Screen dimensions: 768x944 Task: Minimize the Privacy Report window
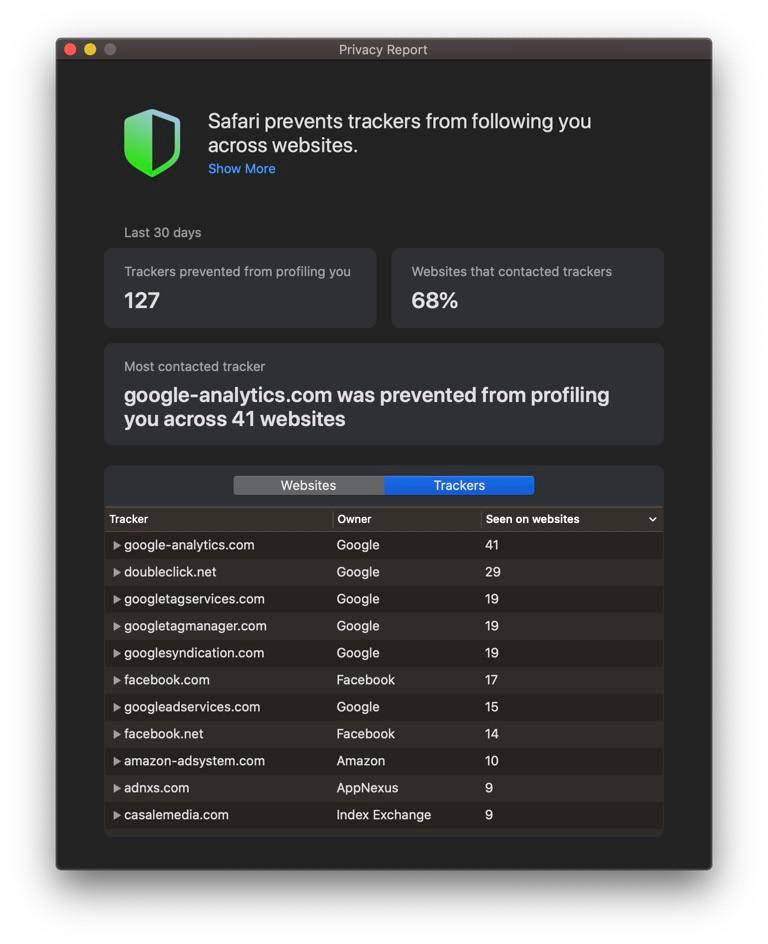click(90, 49)
